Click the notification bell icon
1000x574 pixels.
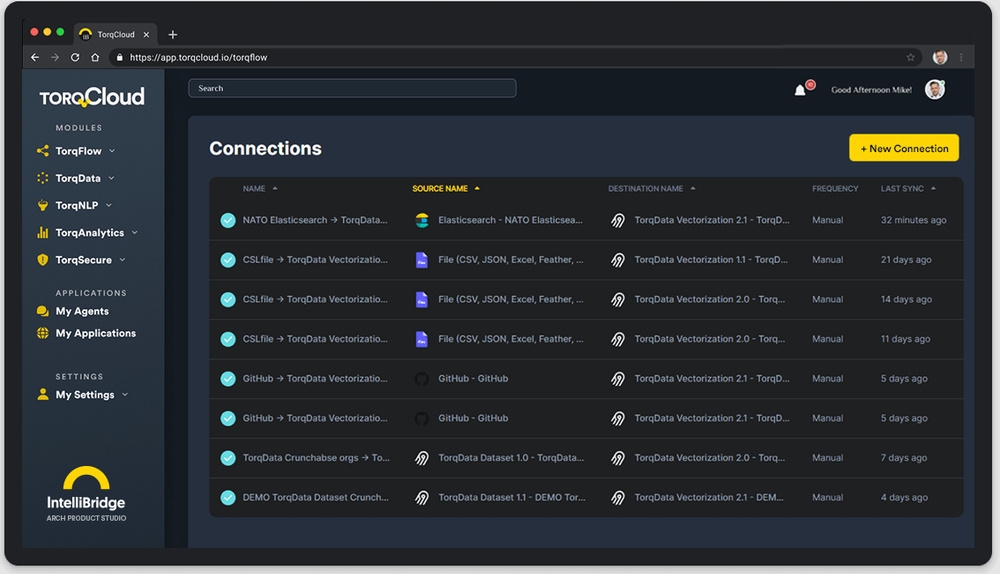click(x=800, y=91)
